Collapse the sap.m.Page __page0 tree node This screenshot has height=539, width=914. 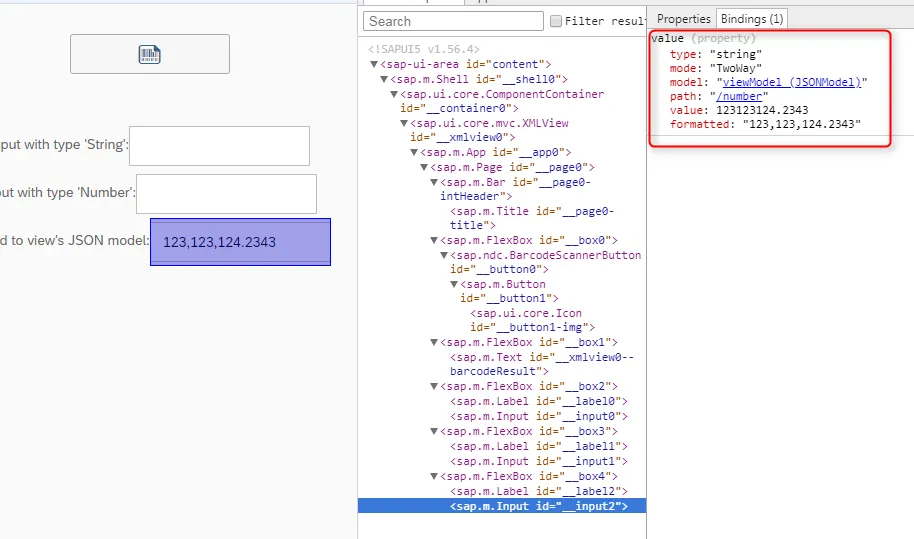[424, 167]
